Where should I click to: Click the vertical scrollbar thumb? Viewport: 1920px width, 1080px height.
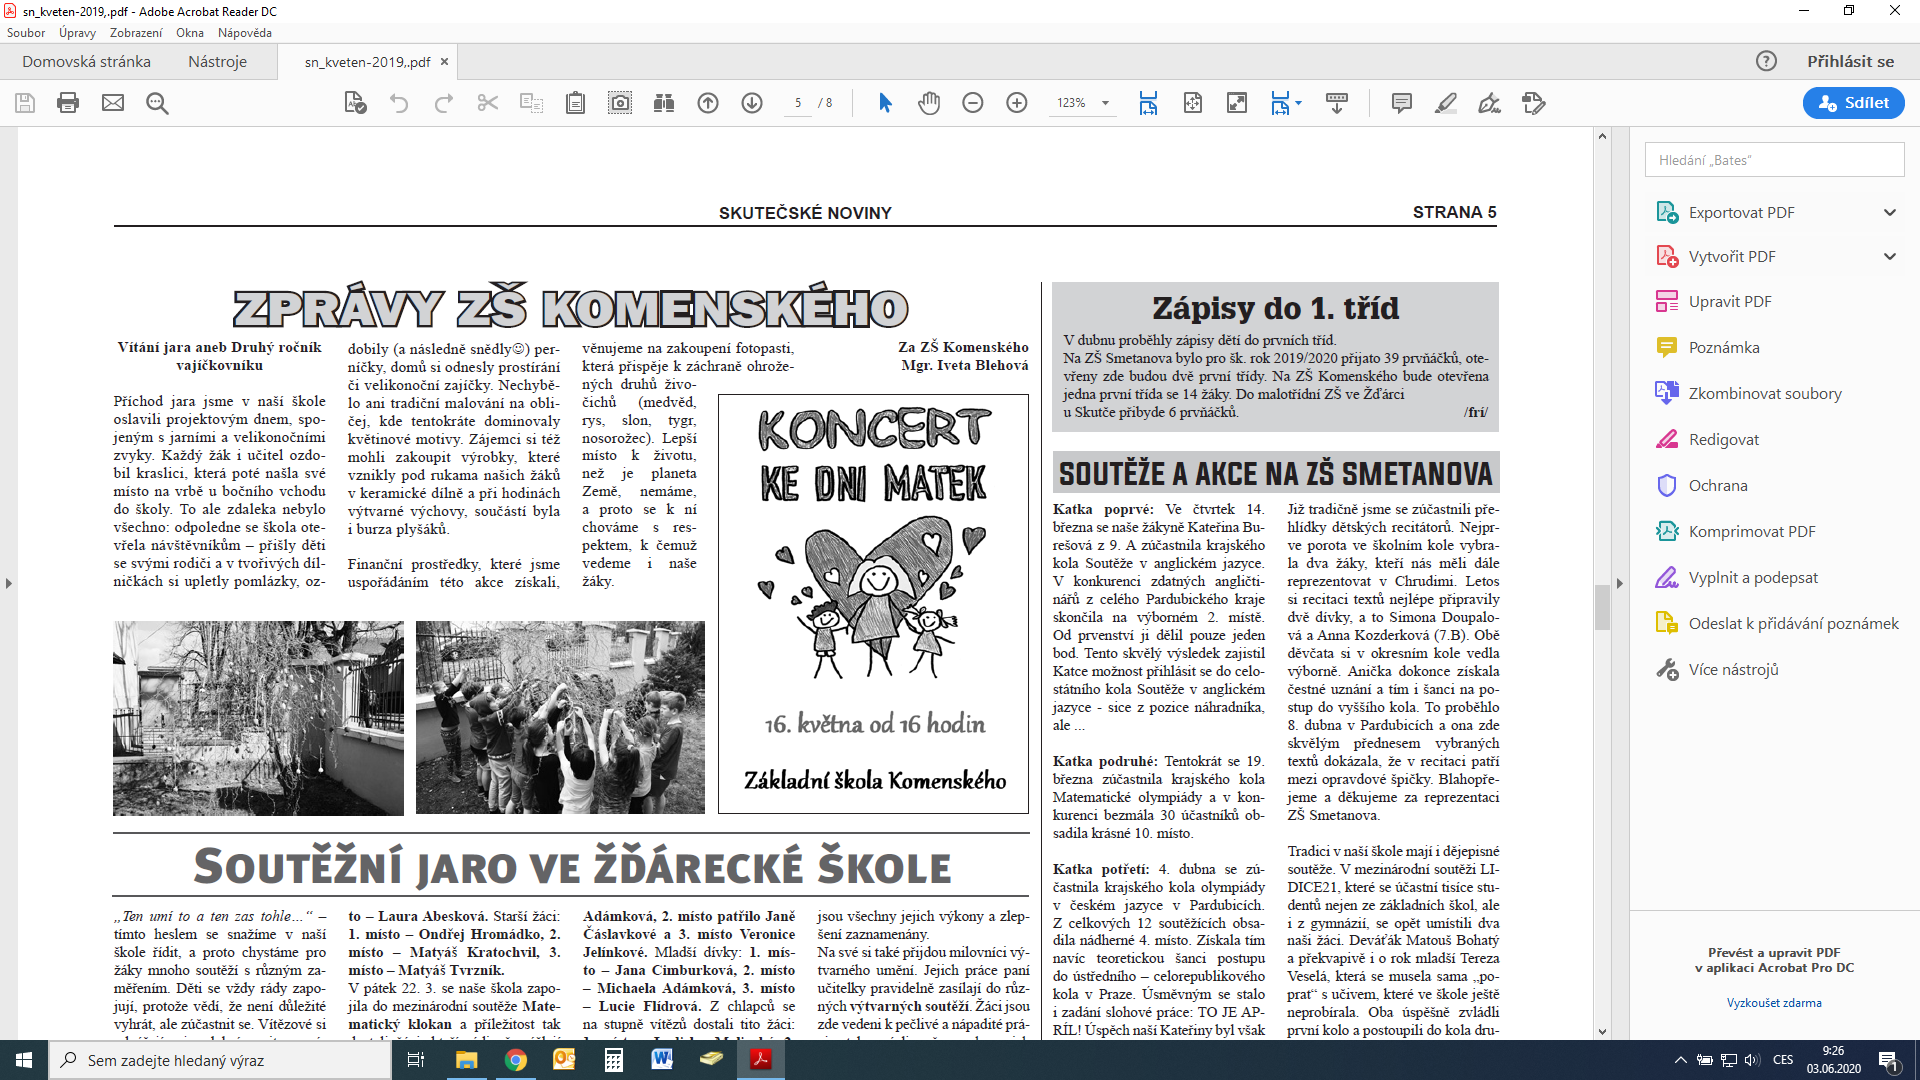[x=1602, y=607]
